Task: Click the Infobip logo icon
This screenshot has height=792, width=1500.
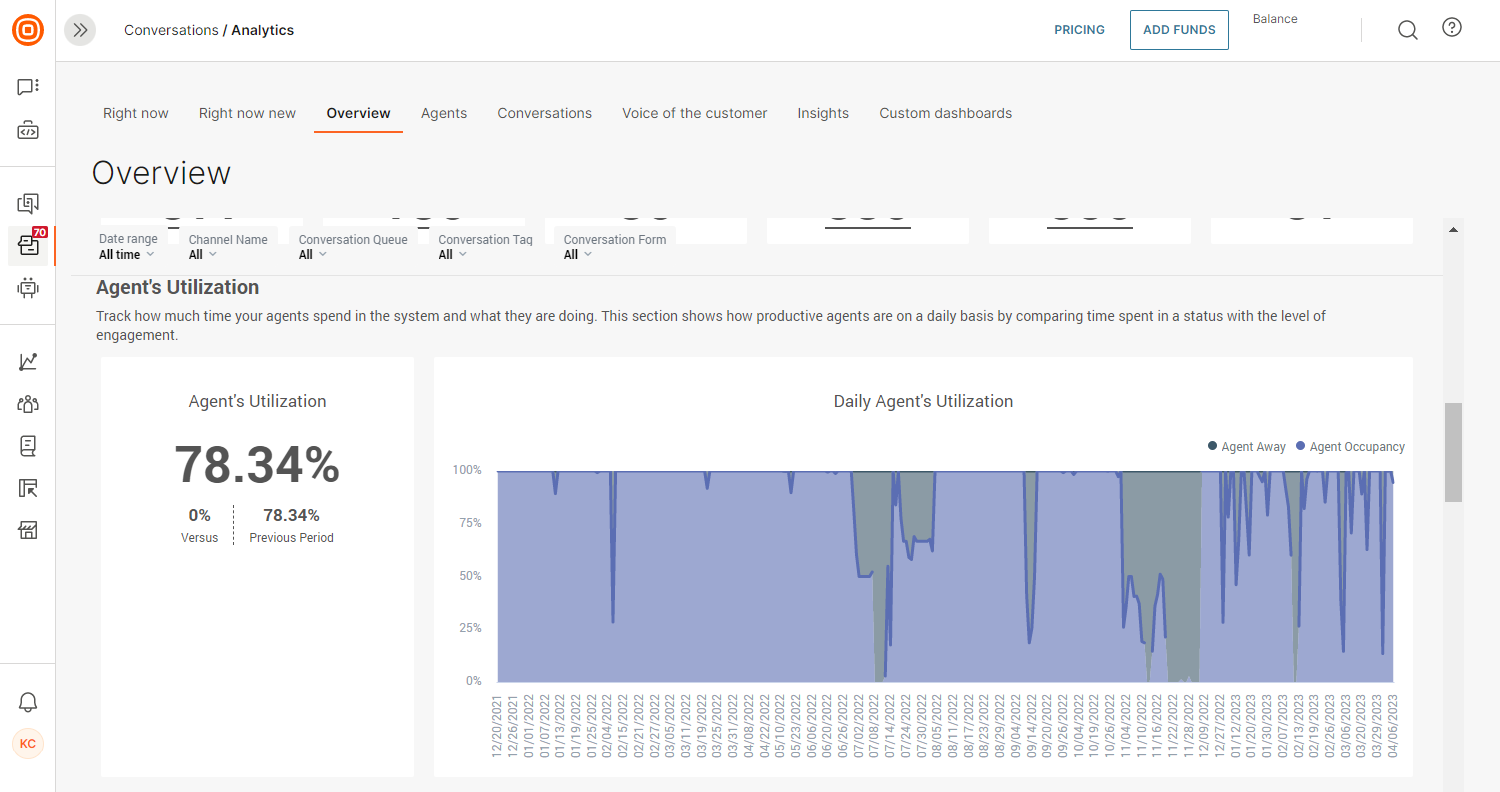Action: [x=27, y=30]
